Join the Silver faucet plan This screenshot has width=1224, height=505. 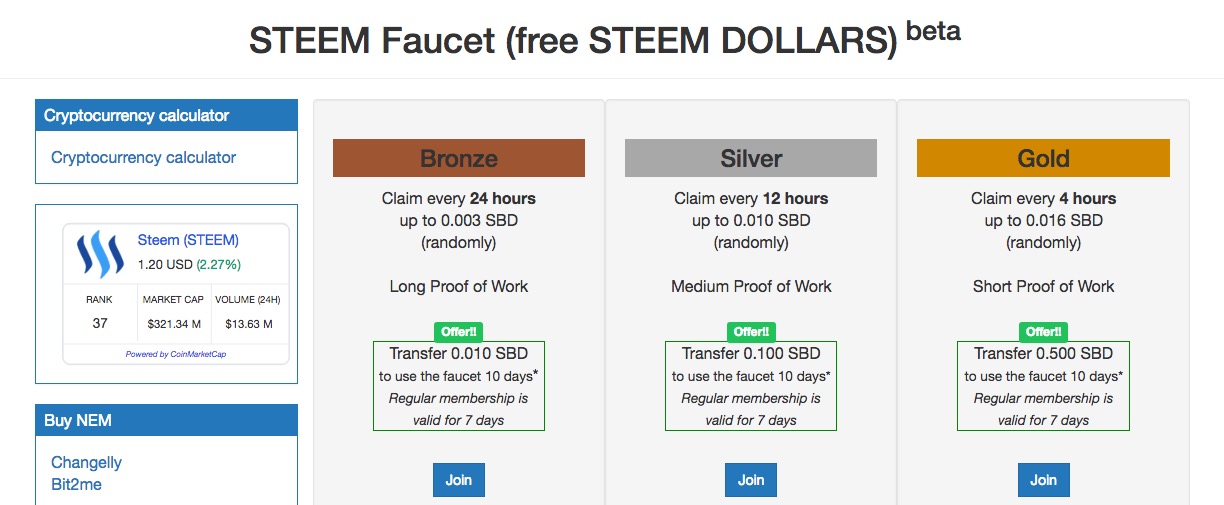click(x=751, y=480)
